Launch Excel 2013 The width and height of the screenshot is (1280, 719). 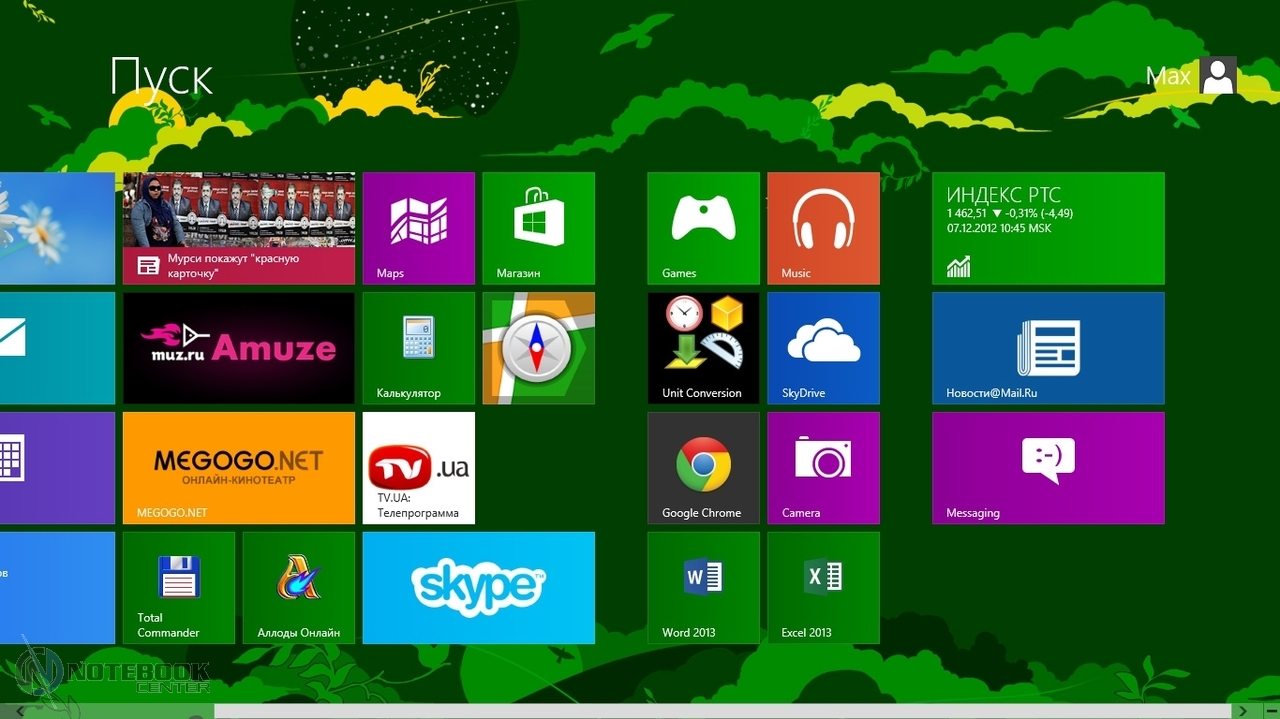pyautogui.click(x=823, y=588)
